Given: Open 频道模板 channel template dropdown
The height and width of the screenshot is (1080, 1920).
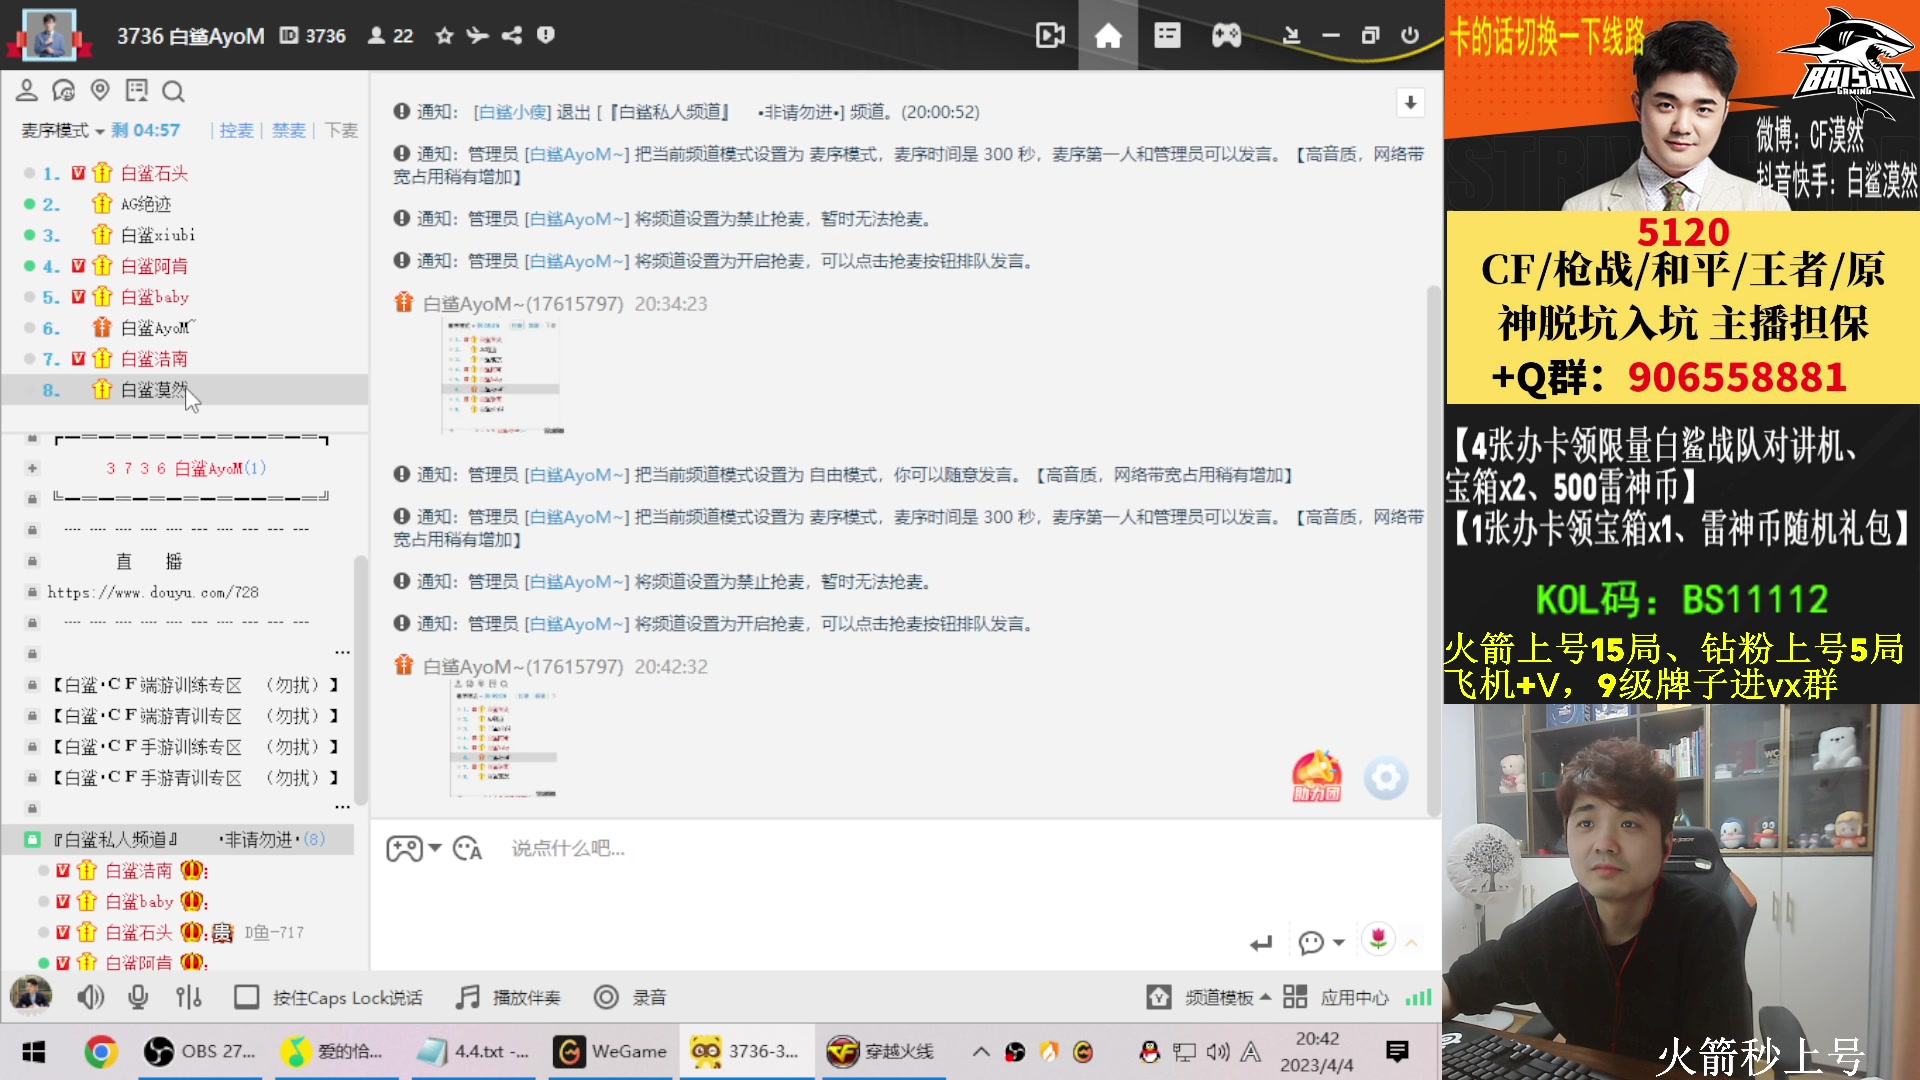Looking at the screenshot, I should click(1210, 997).
